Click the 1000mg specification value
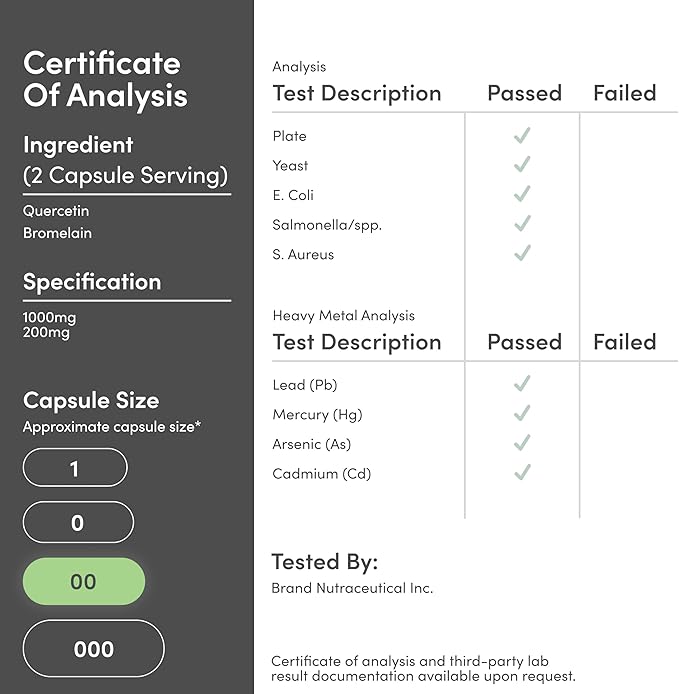 [x=50, y=317]
